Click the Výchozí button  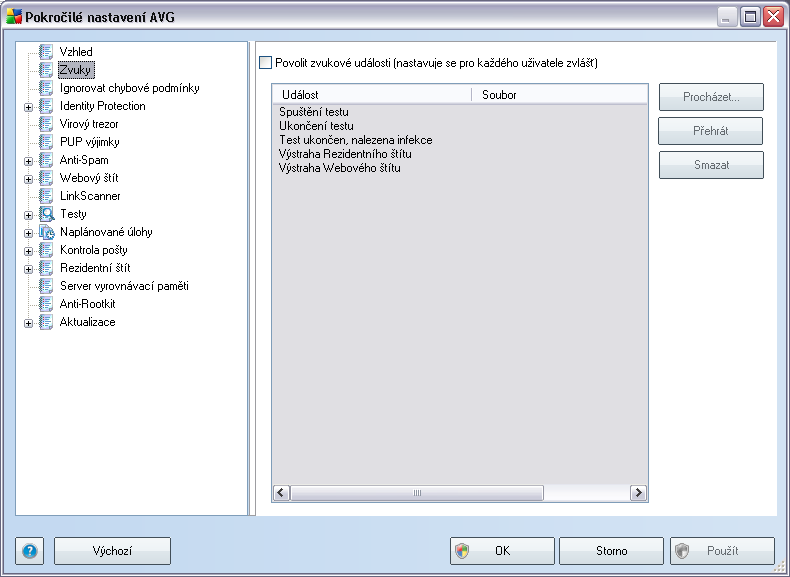click(x=112, y=551)
